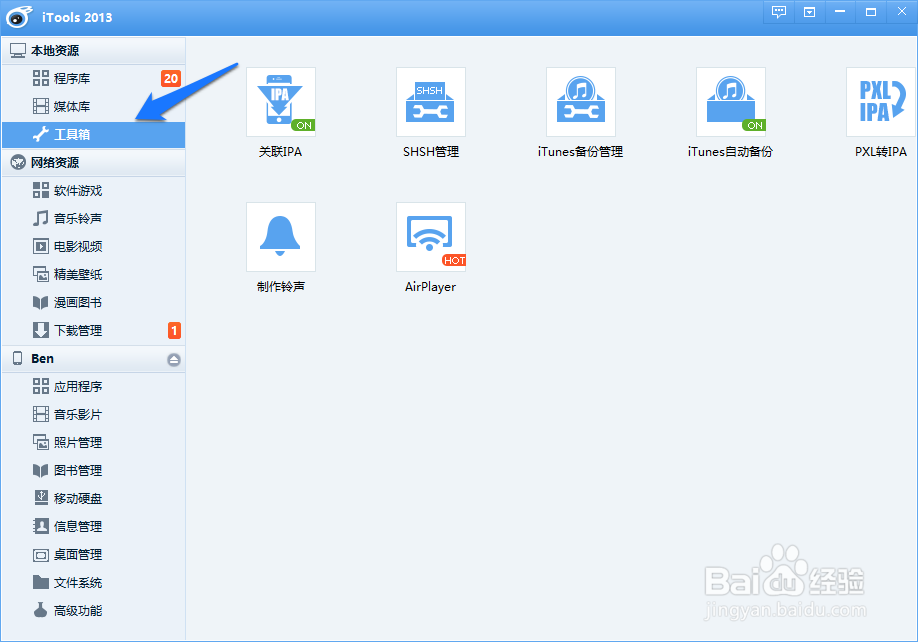
Task: Open the PXL转IPA converter icon
Action: 881,102
